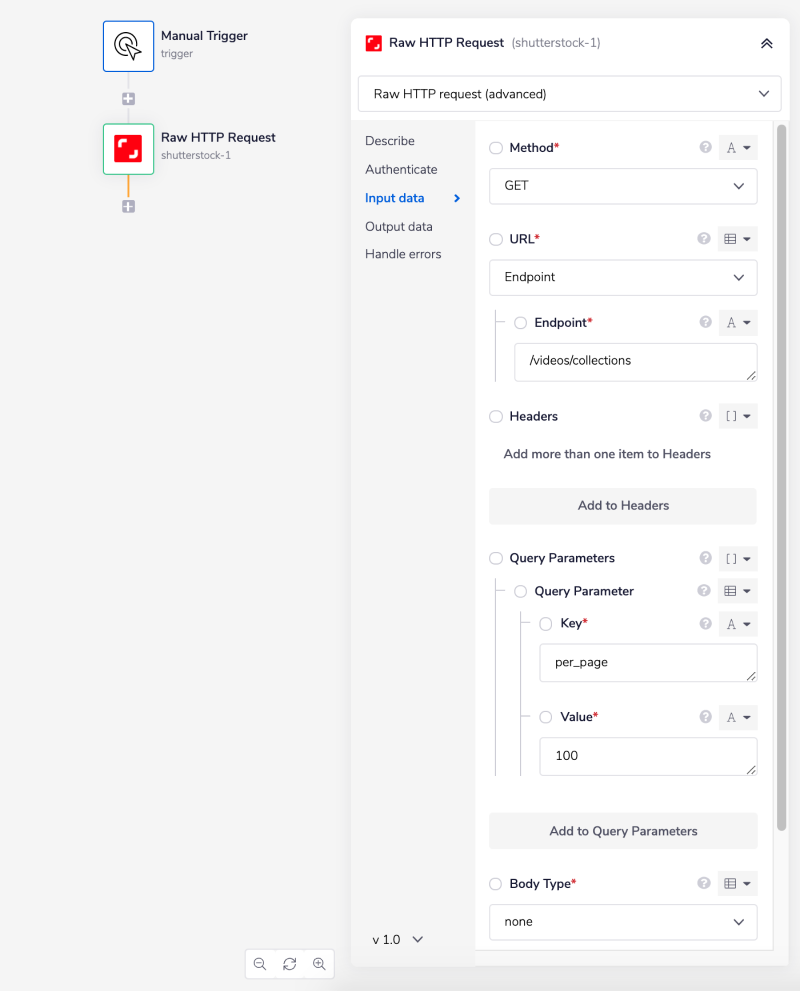Toggle the radio button beside Method

pos(496,148)
